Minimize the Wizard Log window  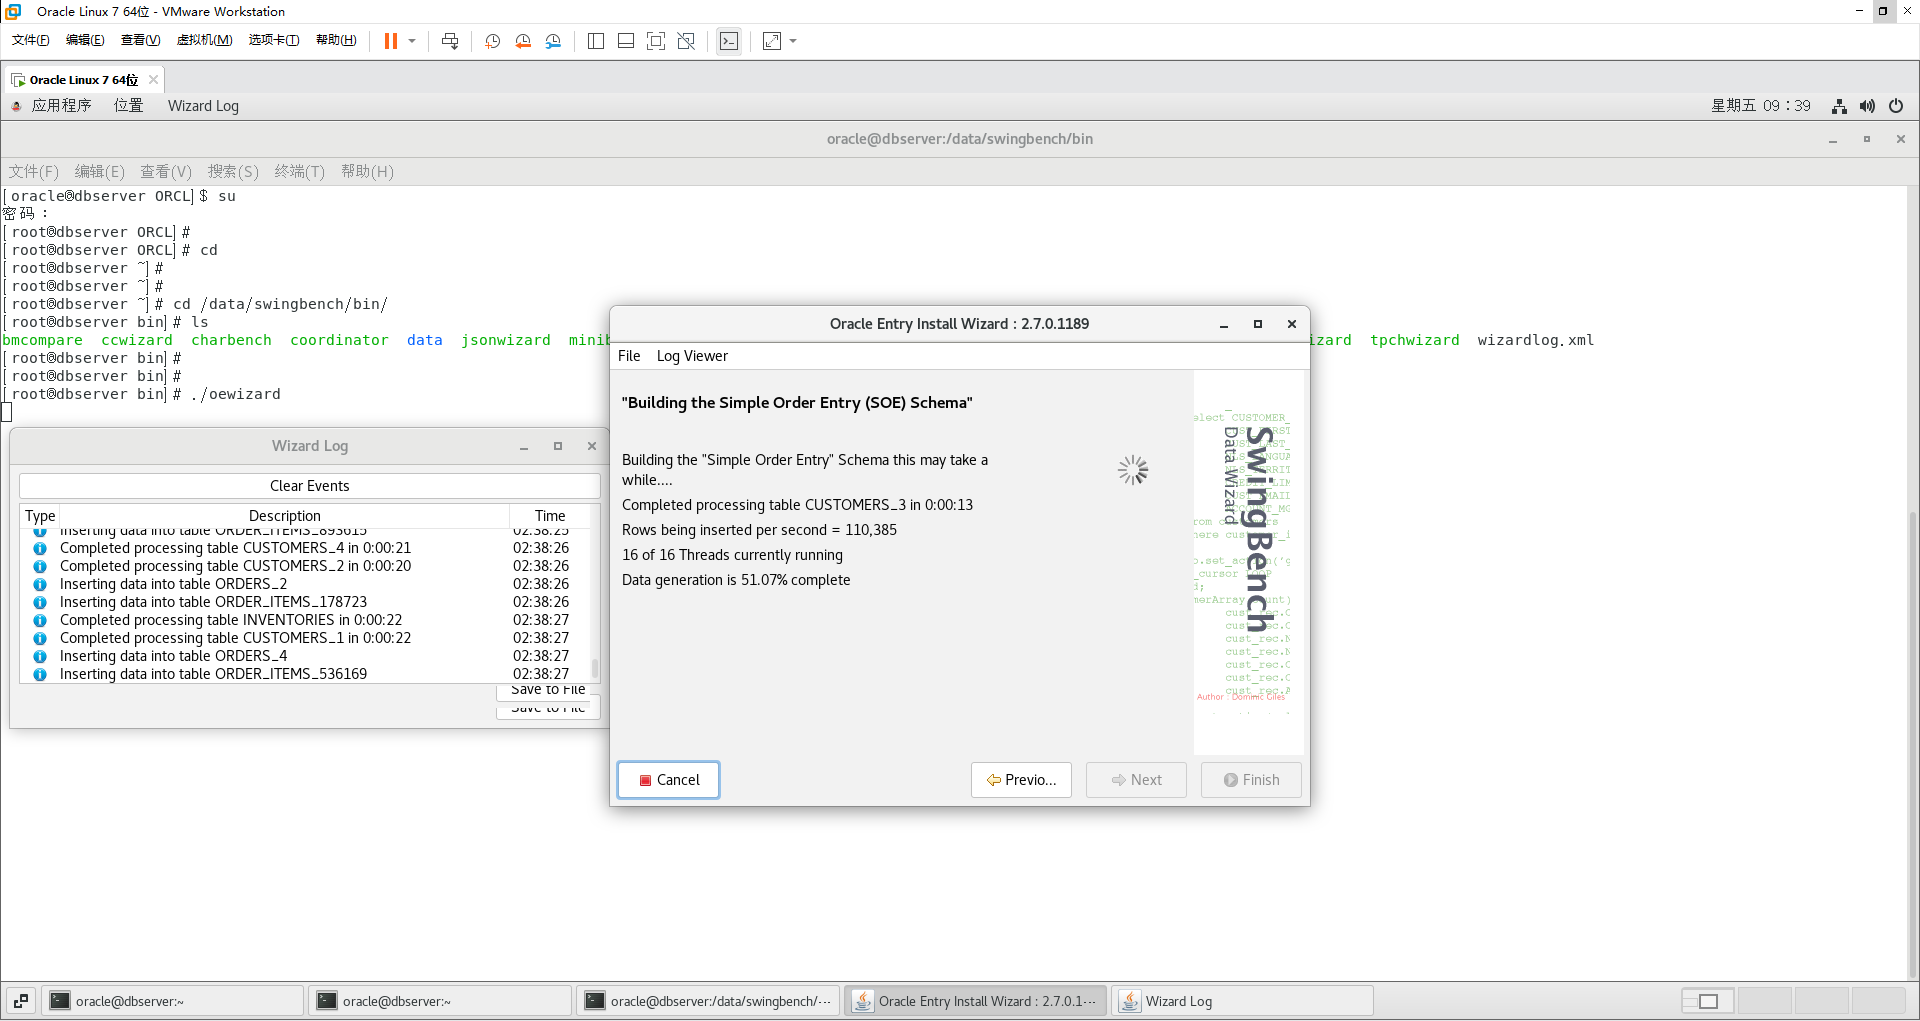pos(524,446)
